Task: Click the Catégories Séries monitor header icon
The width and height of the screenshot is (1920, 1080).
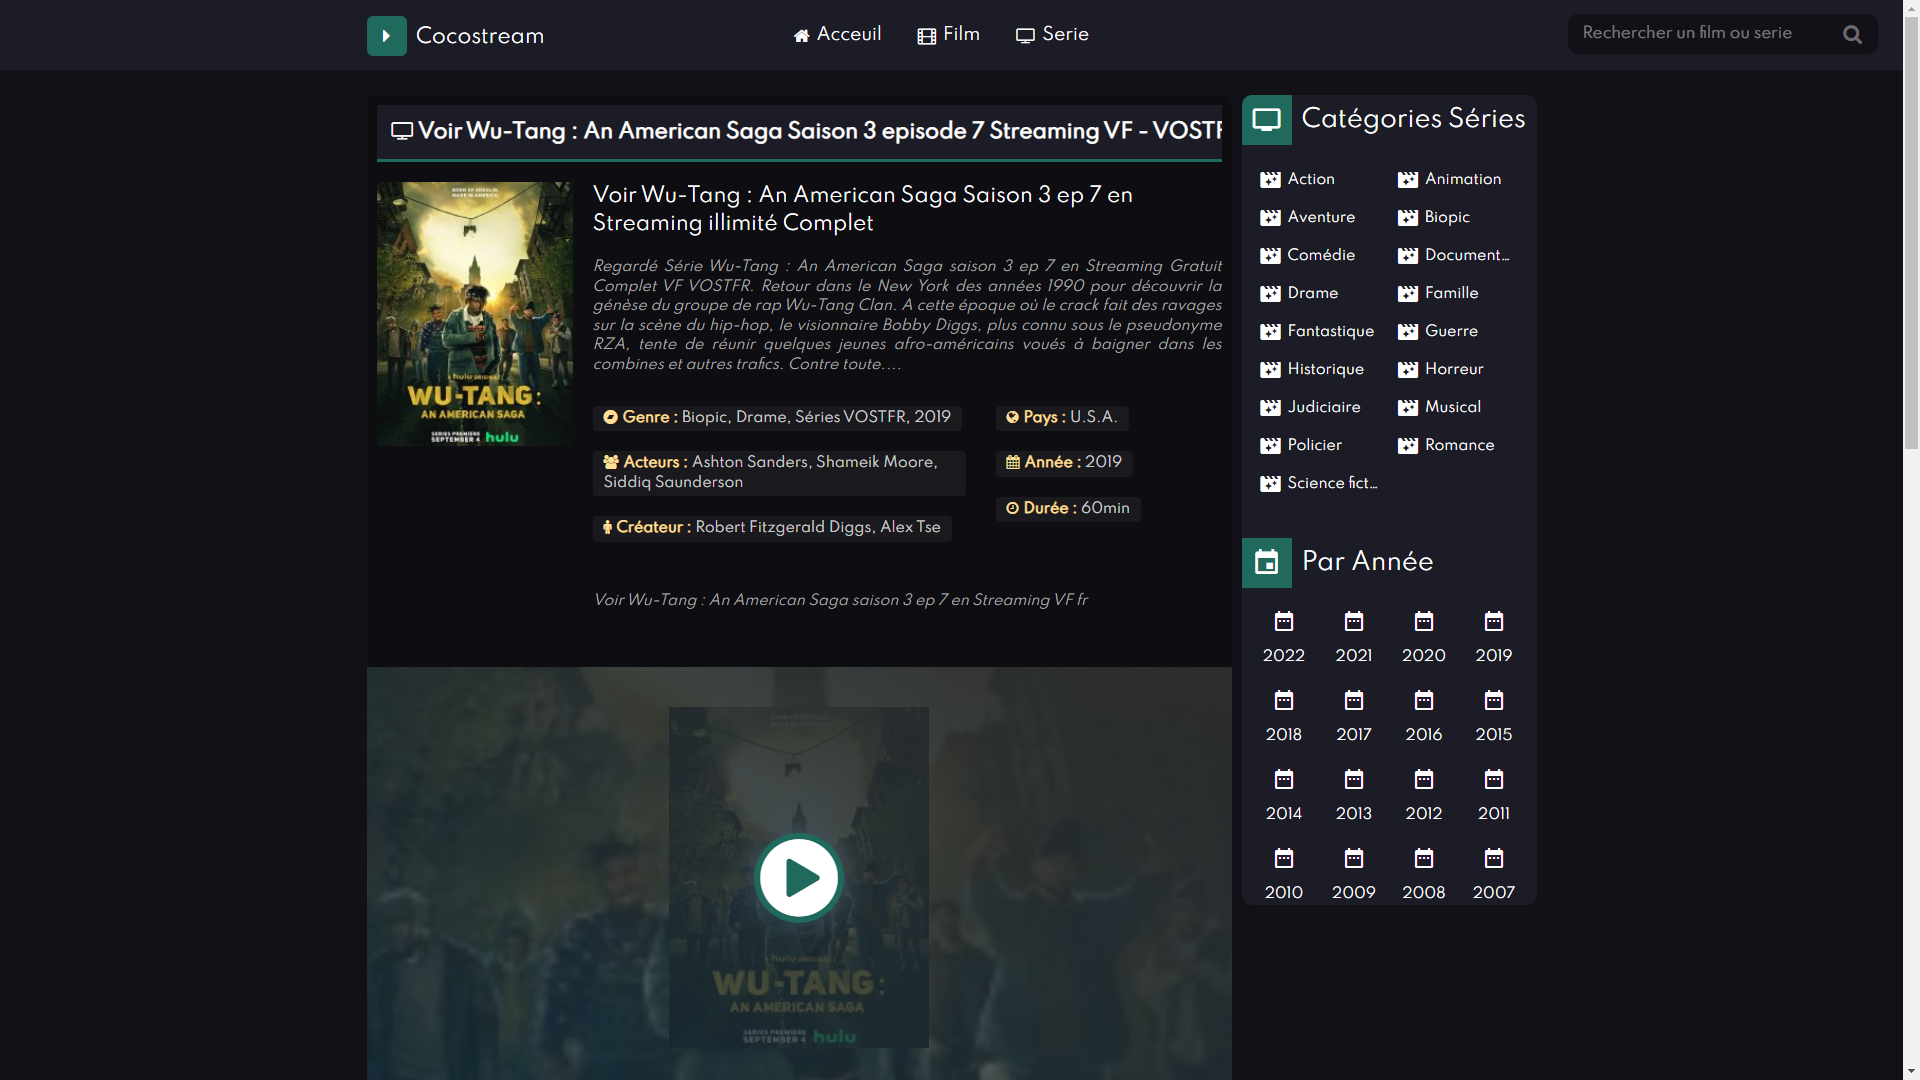Action: [x=1267, y=120]
